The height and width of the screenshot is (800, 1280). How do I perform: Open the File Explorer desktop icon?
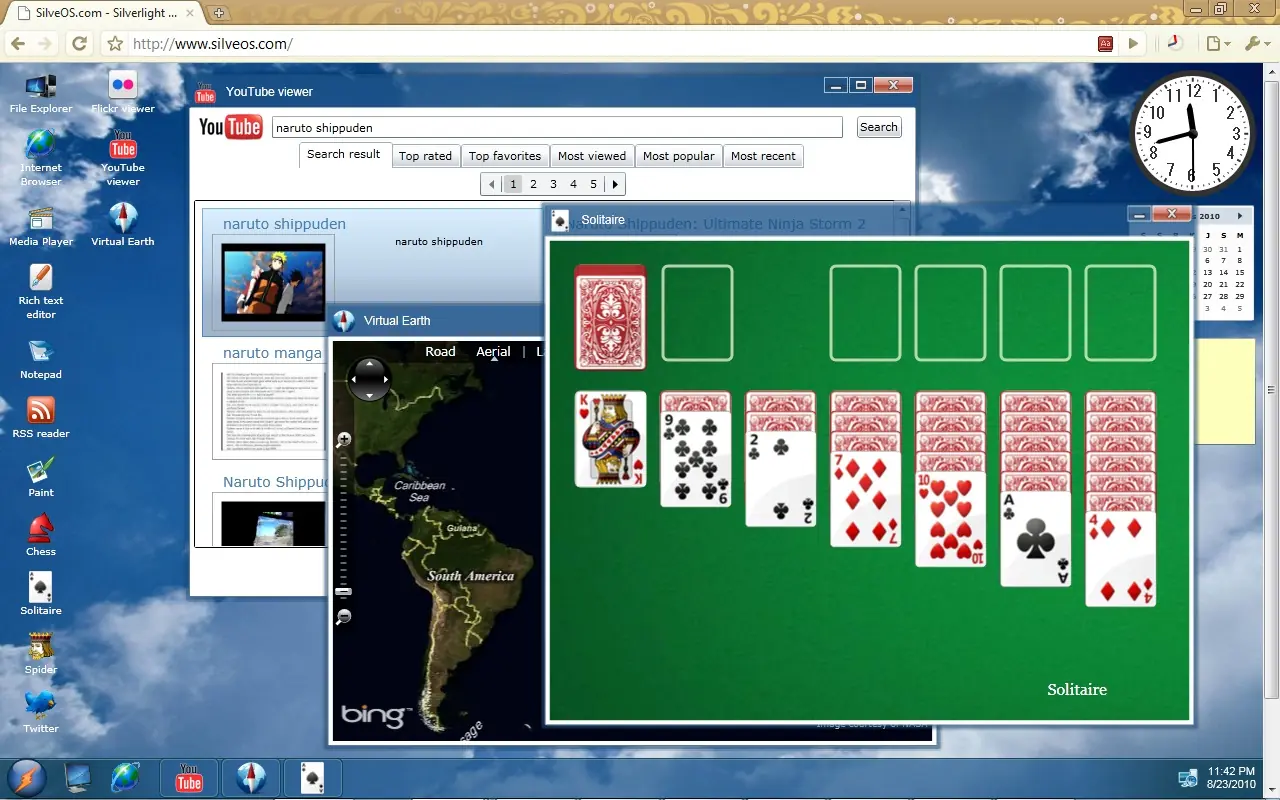pyautogui.click(x=41, y=93)
